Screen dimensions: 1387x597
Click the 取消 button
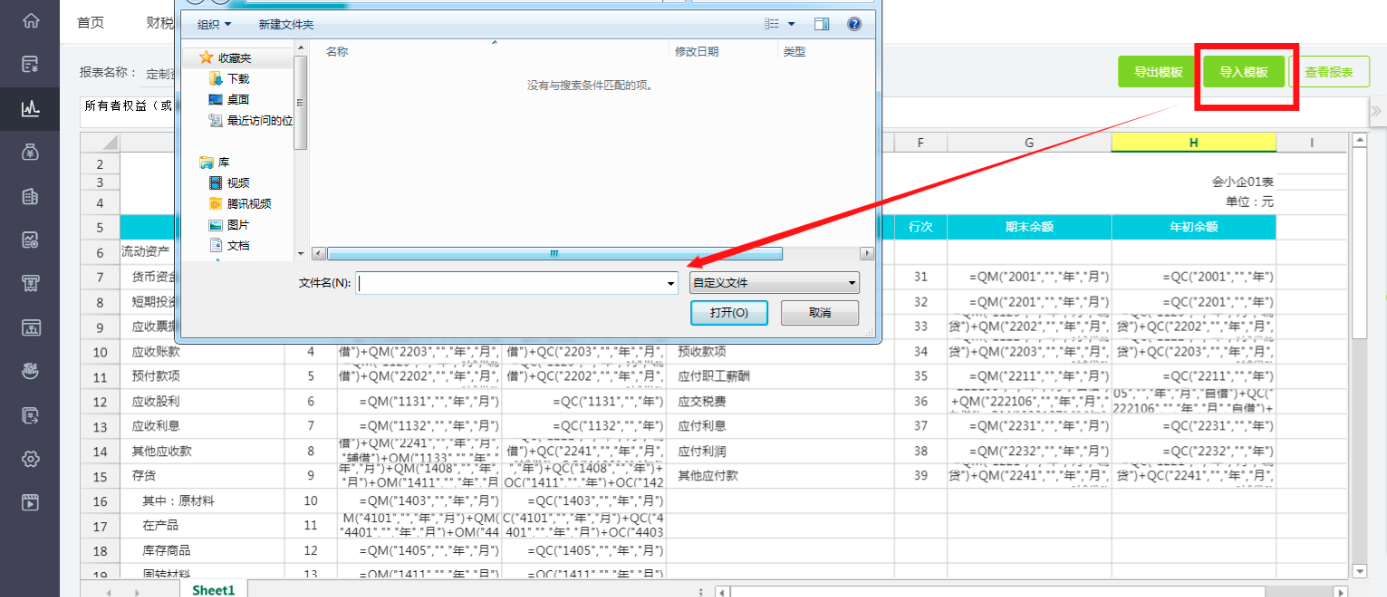820,313
